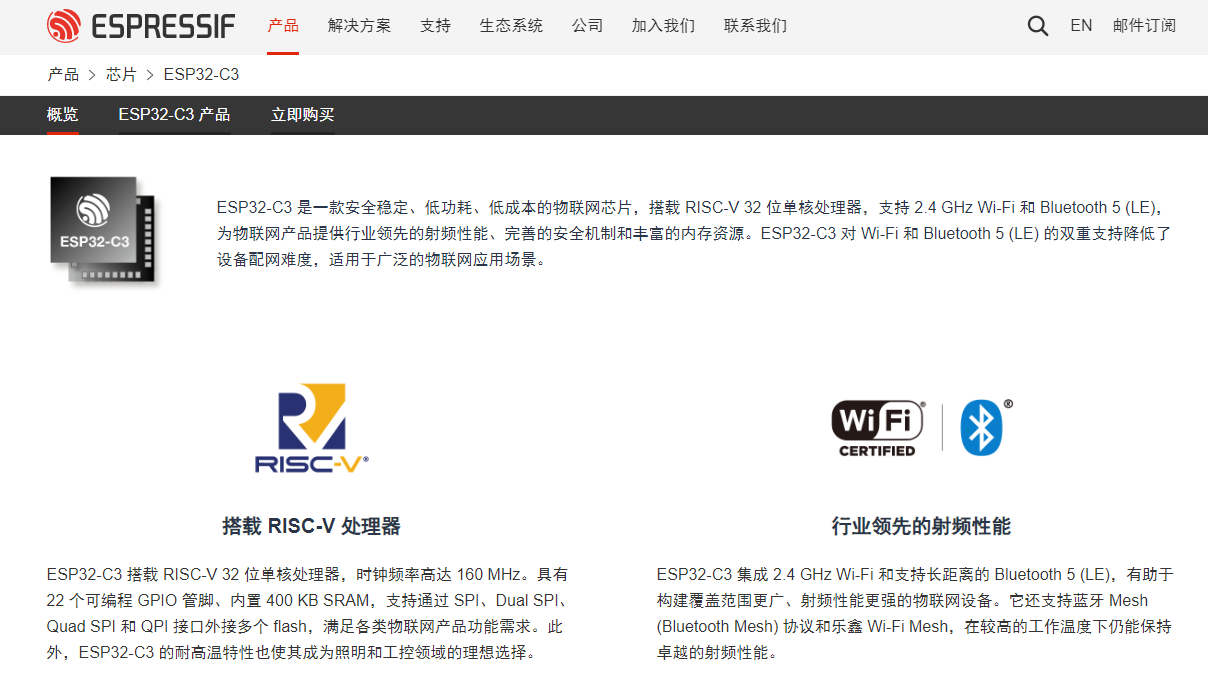
Task: Open the 立即购买 tab
Action: click(302, 115)
